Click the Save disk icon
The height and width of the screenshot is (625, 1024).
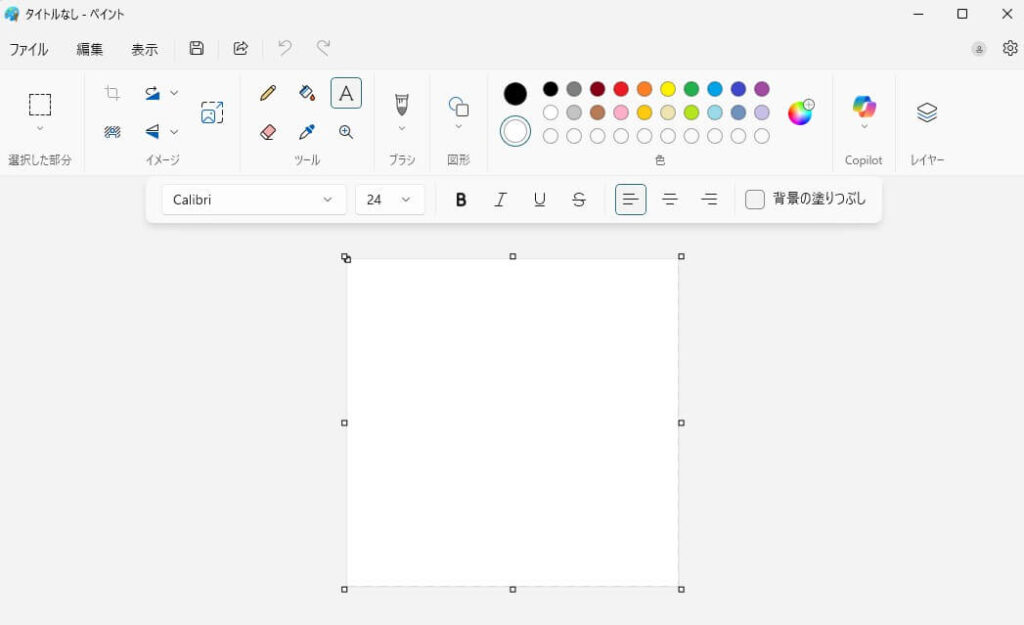click(197, 48)
